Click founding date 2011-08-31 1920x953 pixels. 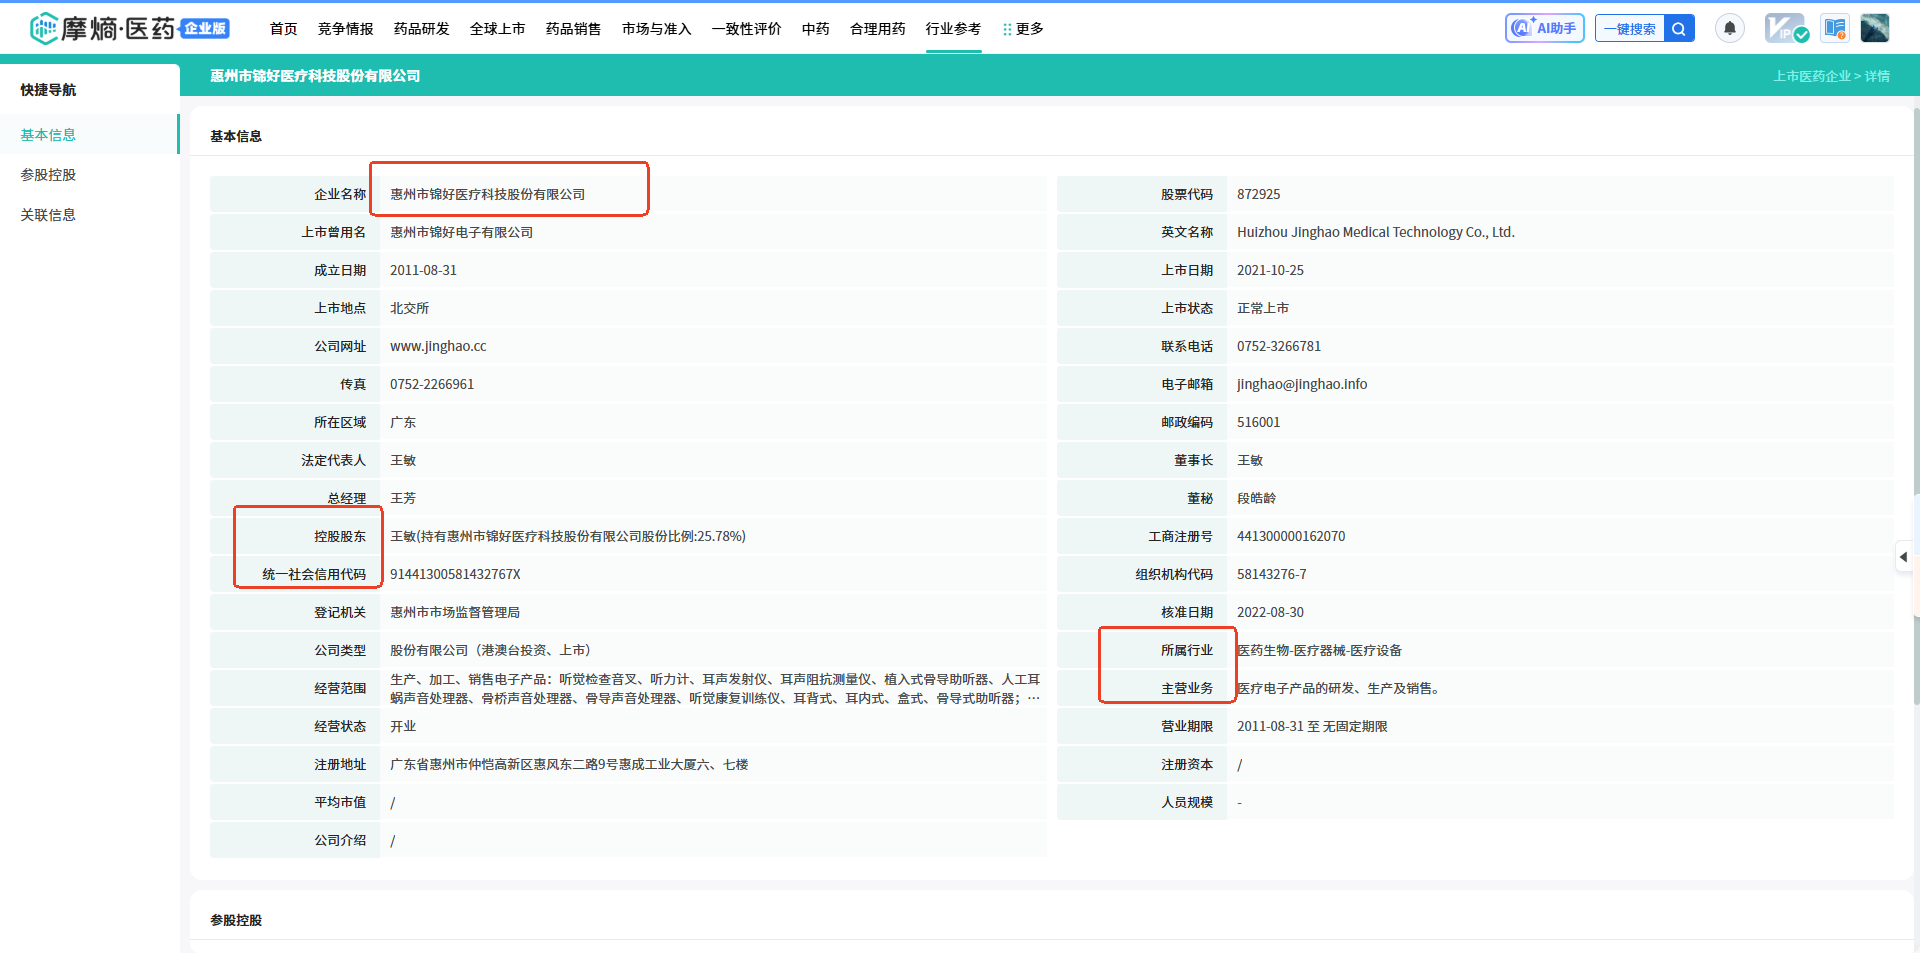tap(423, 270)
